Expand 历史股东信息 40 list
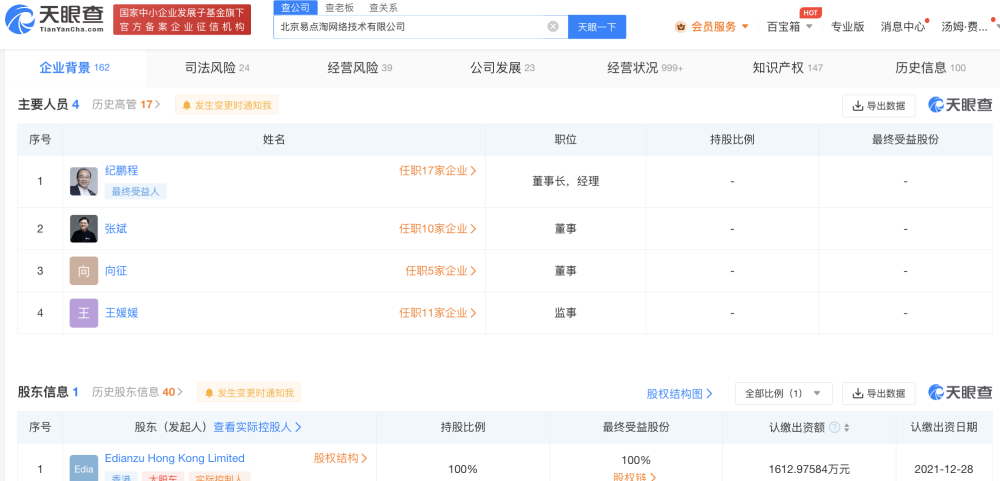Screen dimensions: 1000x481 point(137,392)
